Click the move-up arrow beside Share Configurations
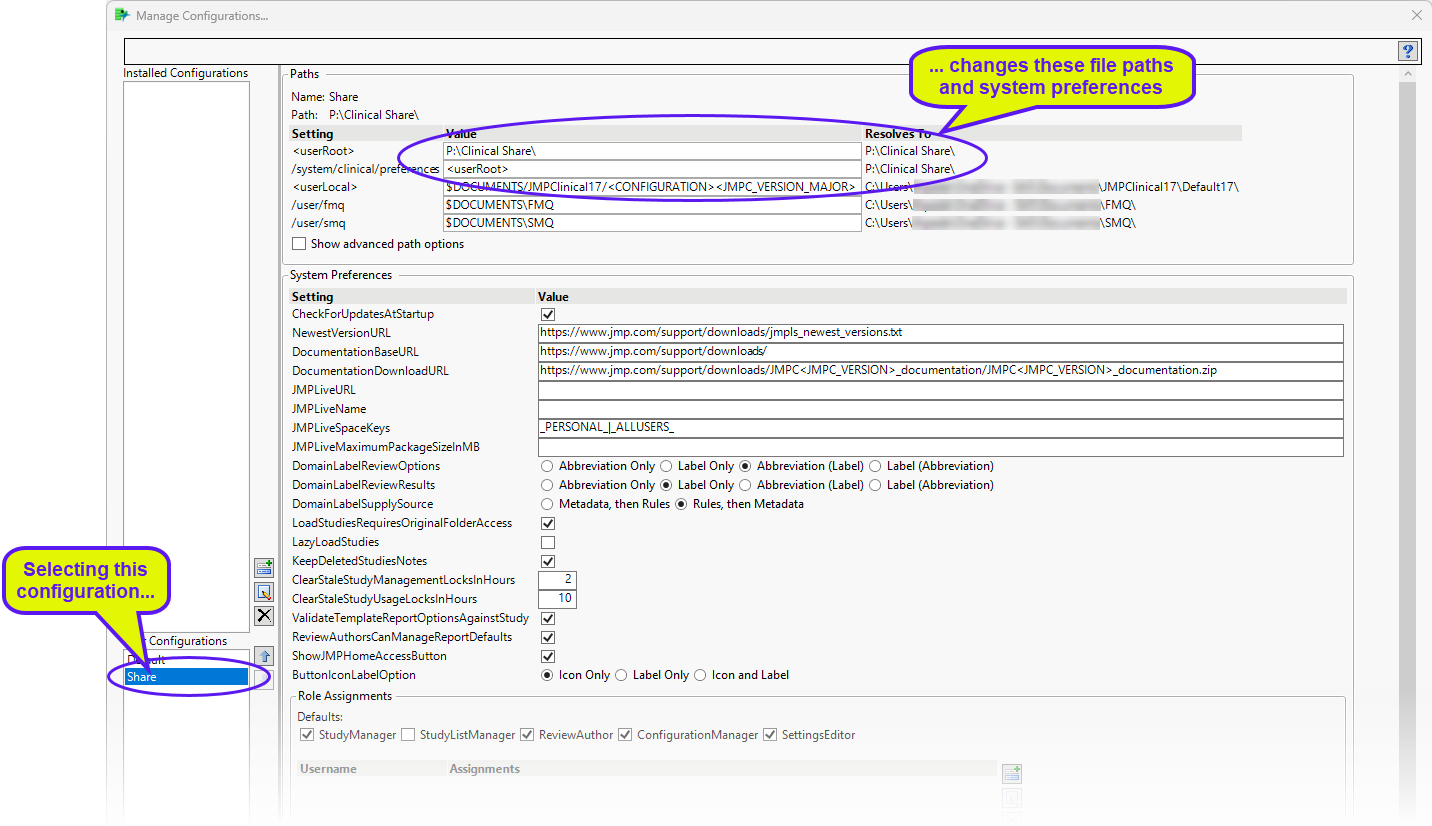The height and width of the screenshot is (826, 1432). [264, 656]
